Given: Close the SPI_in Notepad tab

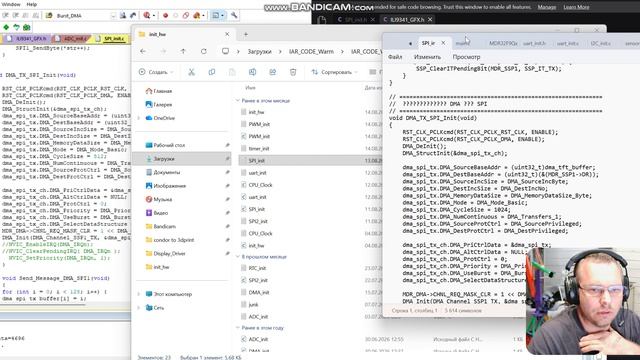Looking at the screenshot, I should point(443,43).
